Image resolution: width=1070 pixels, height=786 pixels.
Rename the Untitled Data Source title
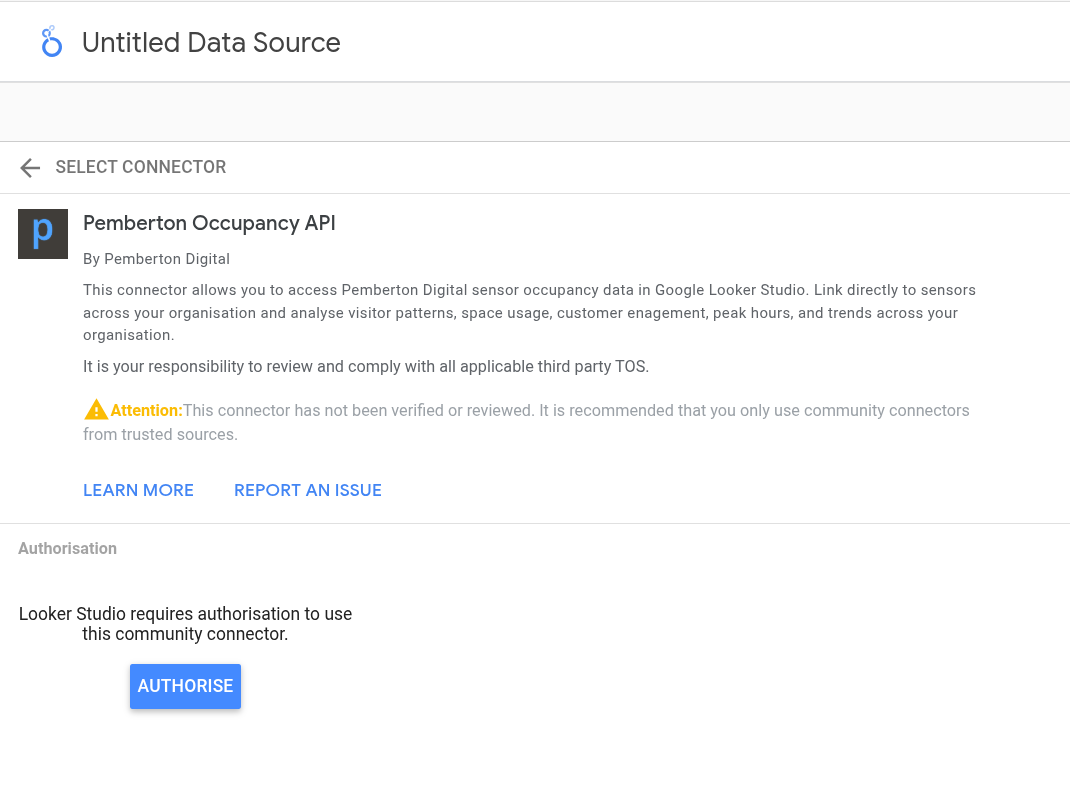[211, 42]
